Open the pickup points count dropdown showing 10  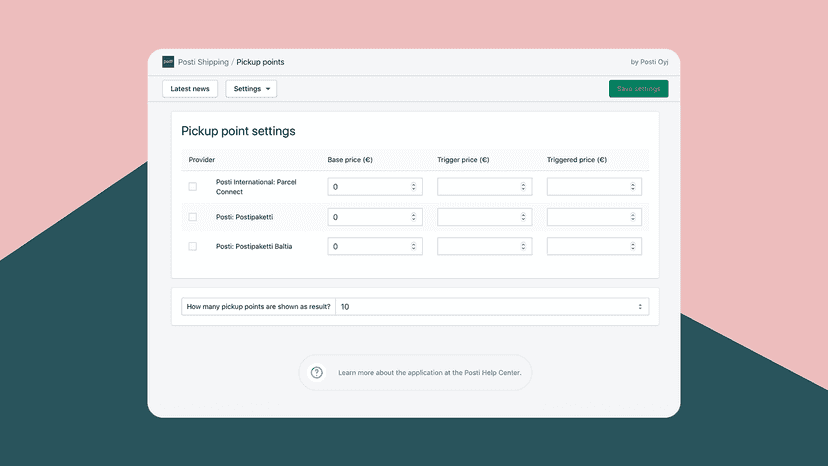pyautogui.click(x=492, y=306)
